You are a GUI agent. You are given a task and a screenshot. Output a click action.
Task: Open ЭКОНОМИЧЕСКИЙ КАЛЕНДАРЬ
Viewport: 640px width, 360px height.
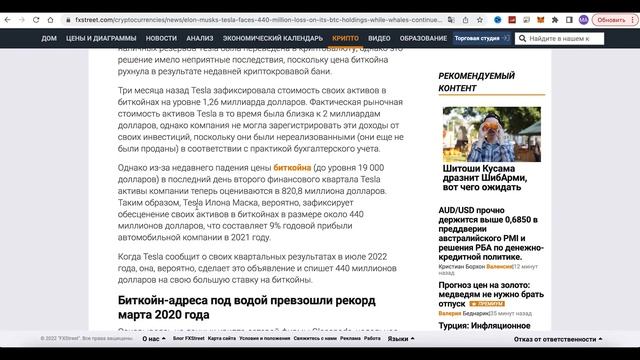tap(273, 38)
